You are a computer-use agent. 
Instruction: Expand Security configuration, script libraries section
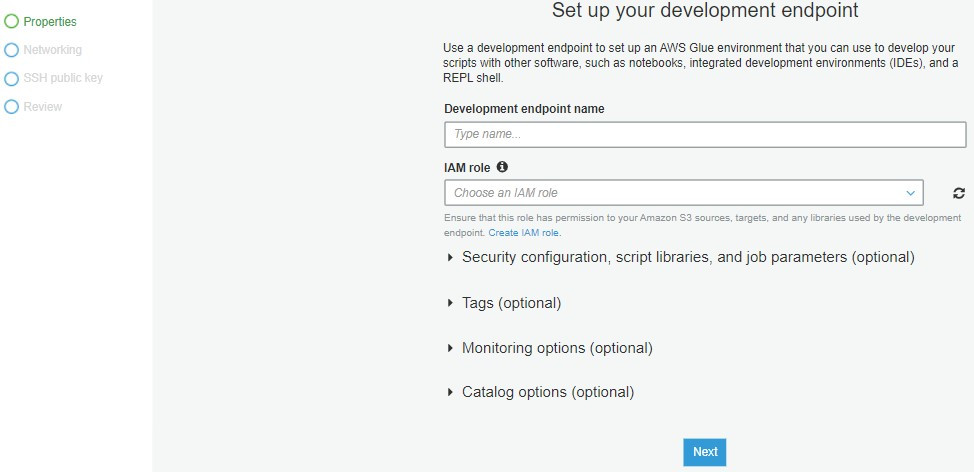(x=687, y=257)
